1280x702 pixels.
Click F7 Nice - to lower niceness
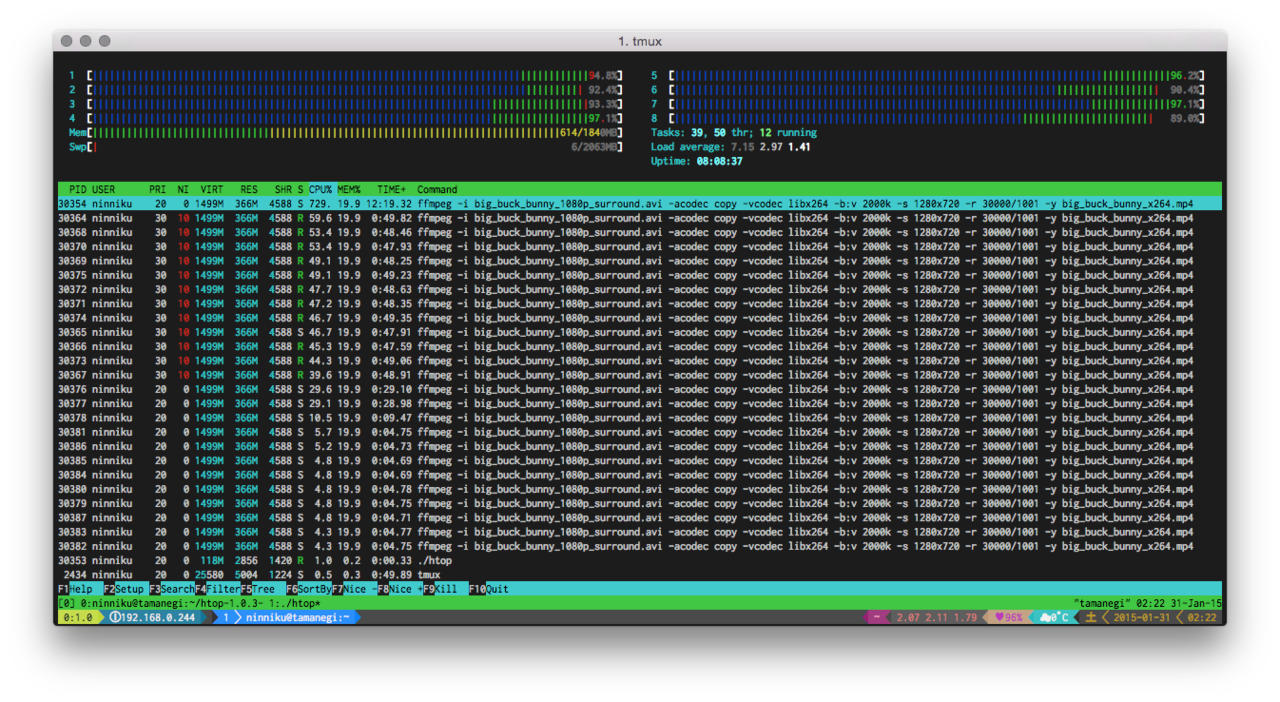354,589
